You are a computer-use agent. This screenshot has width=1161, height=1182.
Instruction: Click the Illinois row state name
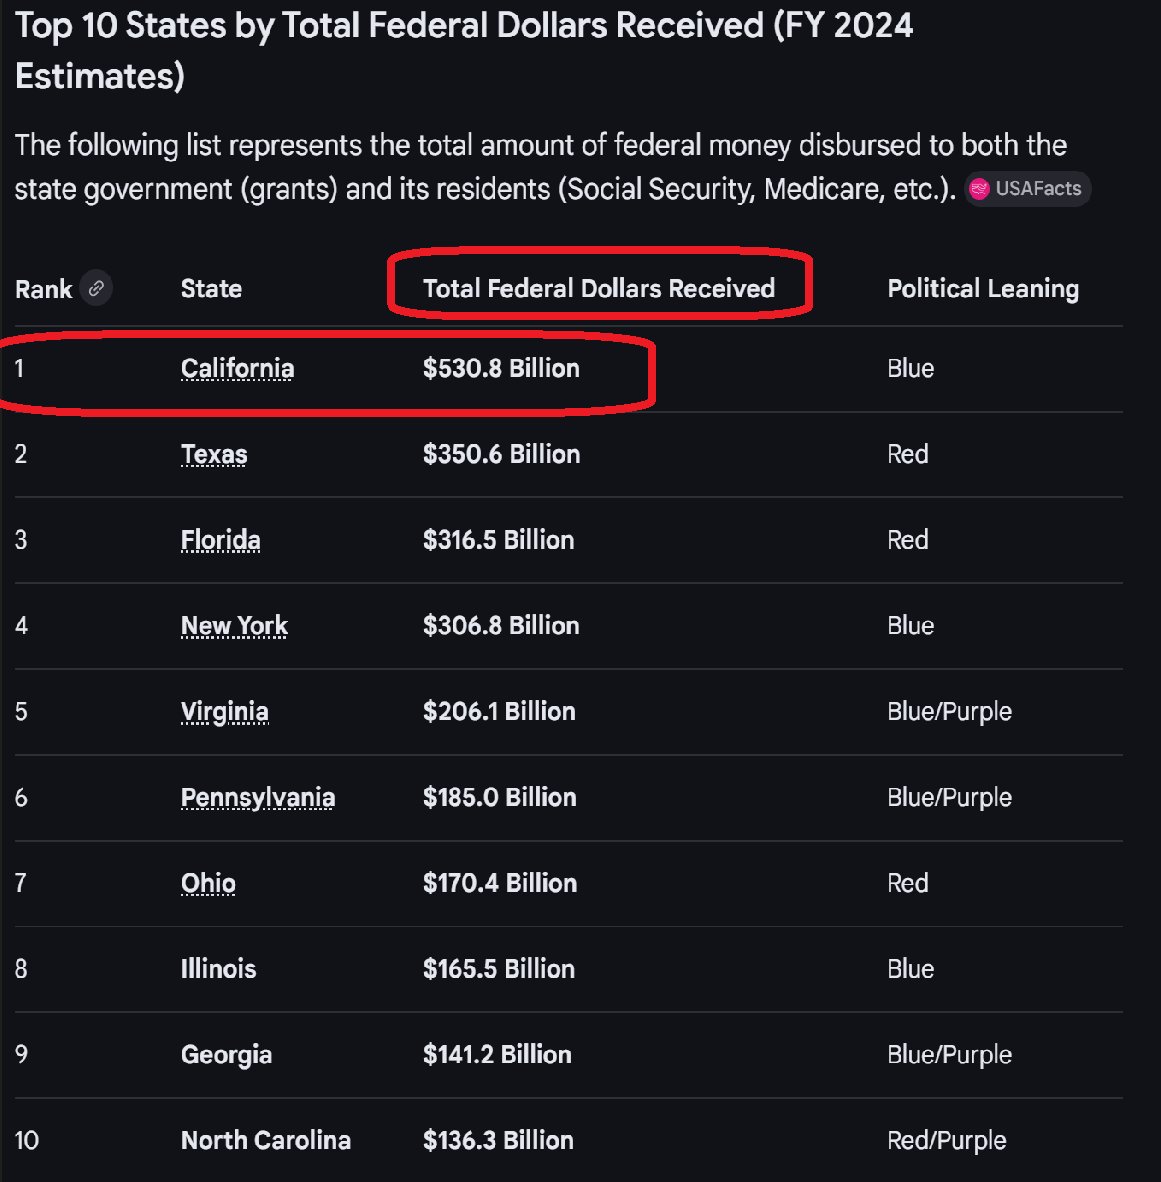(219, 969)
